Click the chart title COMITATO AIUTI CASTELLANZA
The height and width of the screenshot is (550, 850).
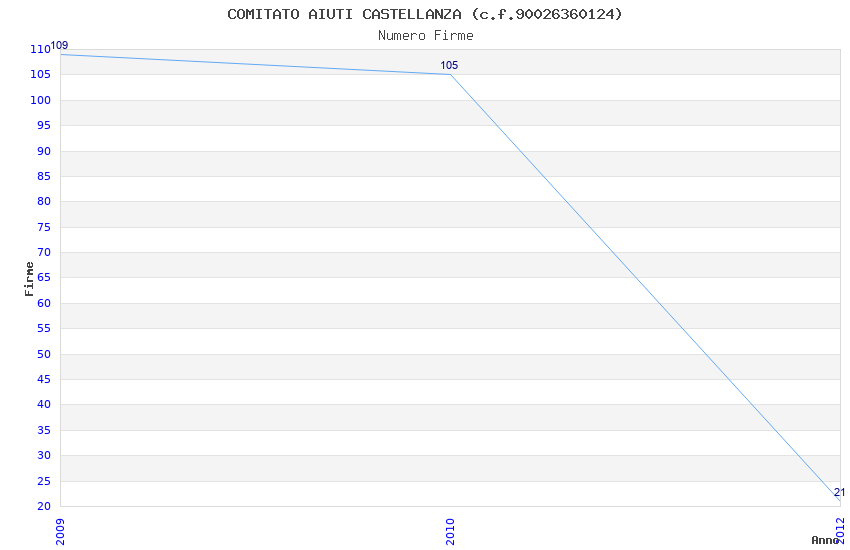(424, 14)
